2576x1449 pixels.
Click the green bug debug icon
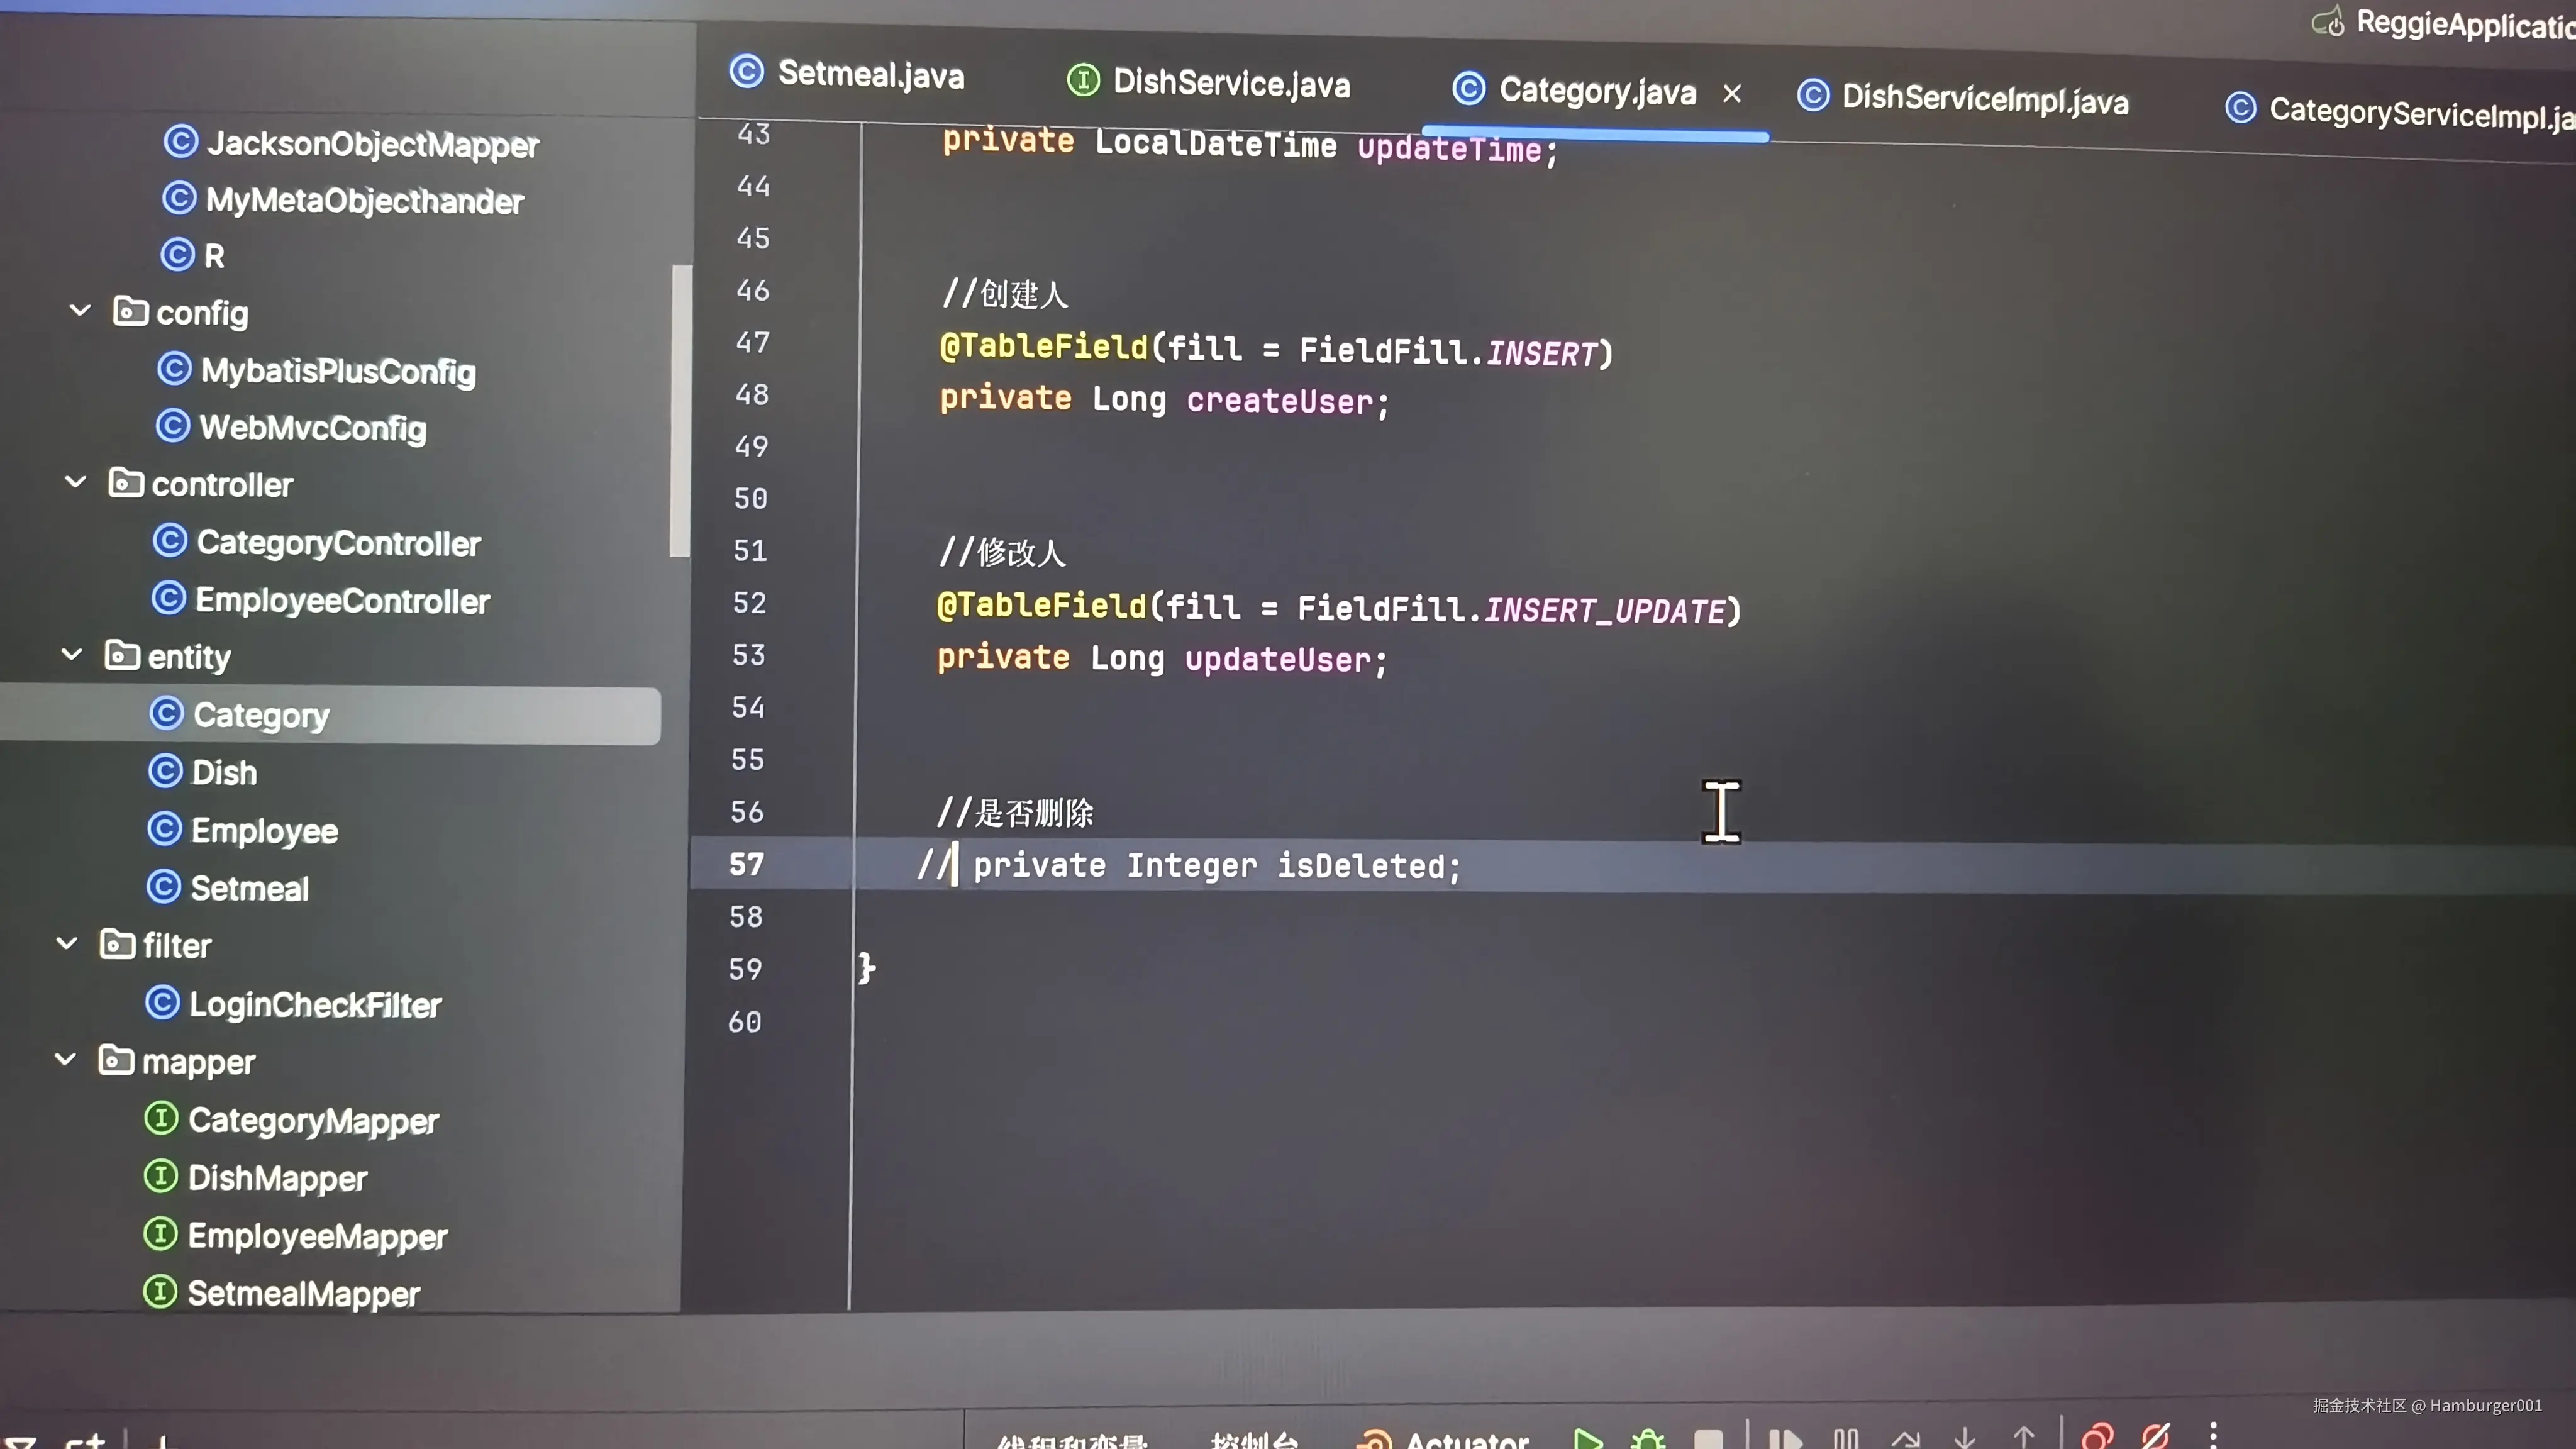pos(1648,1440)
